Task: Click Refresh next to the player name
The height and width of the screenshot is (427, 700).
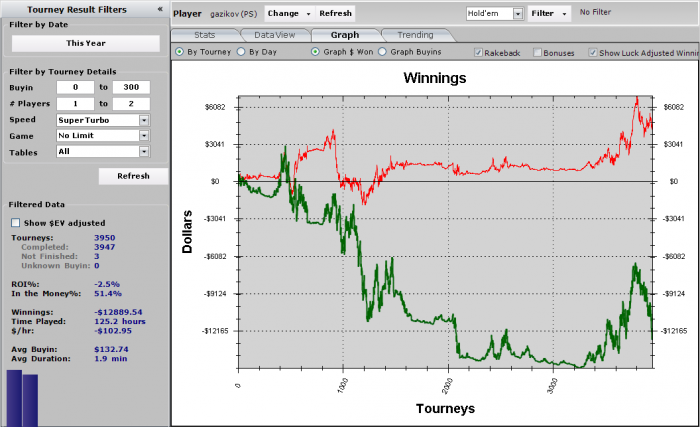Action: point(335,13)
